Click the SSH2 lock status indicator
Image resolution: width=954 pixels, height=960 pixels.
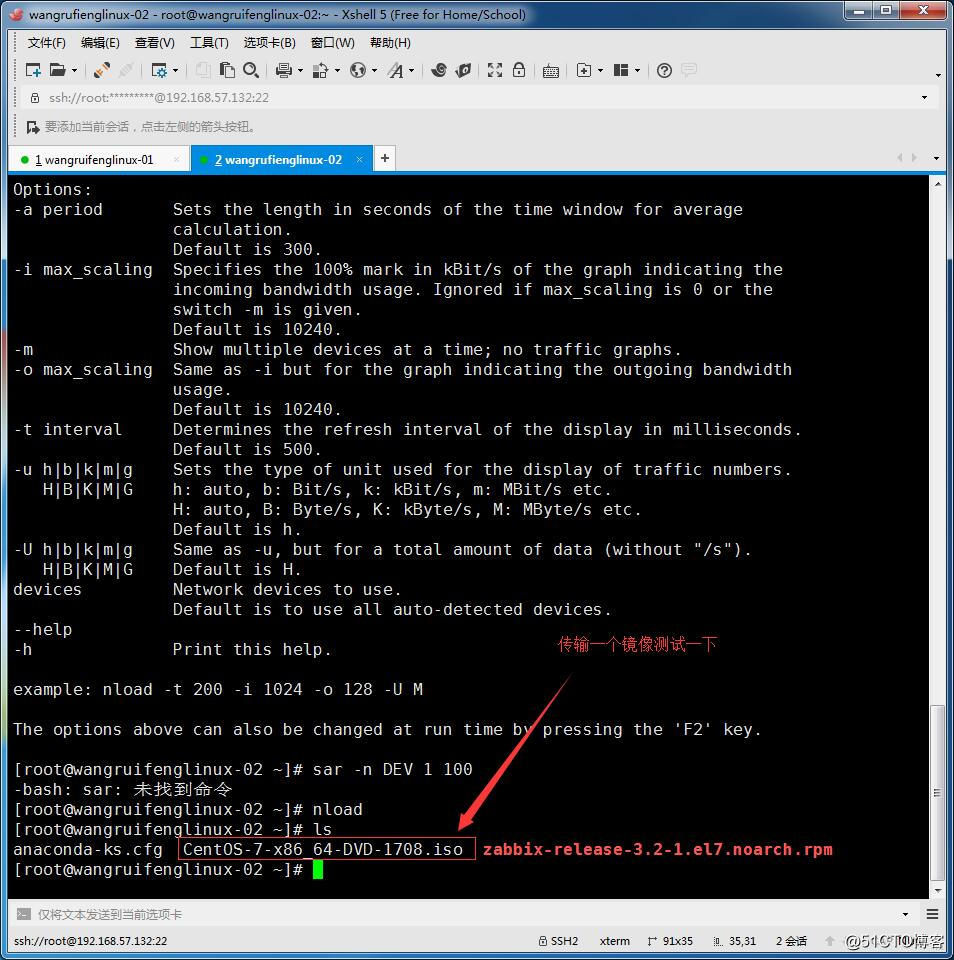click(x=558, y=941)
